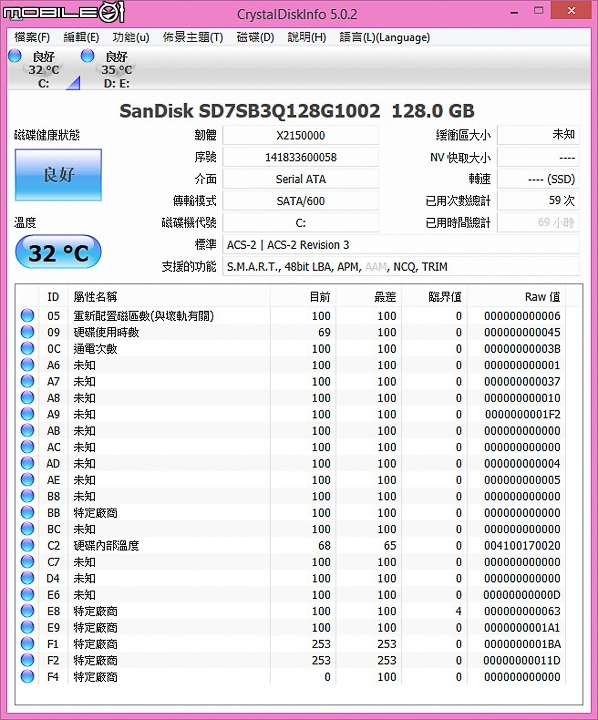598x720 pixels.
Task: Click the status orb of attribute A9
Action: pyautogui.click(x=28, y=414)
